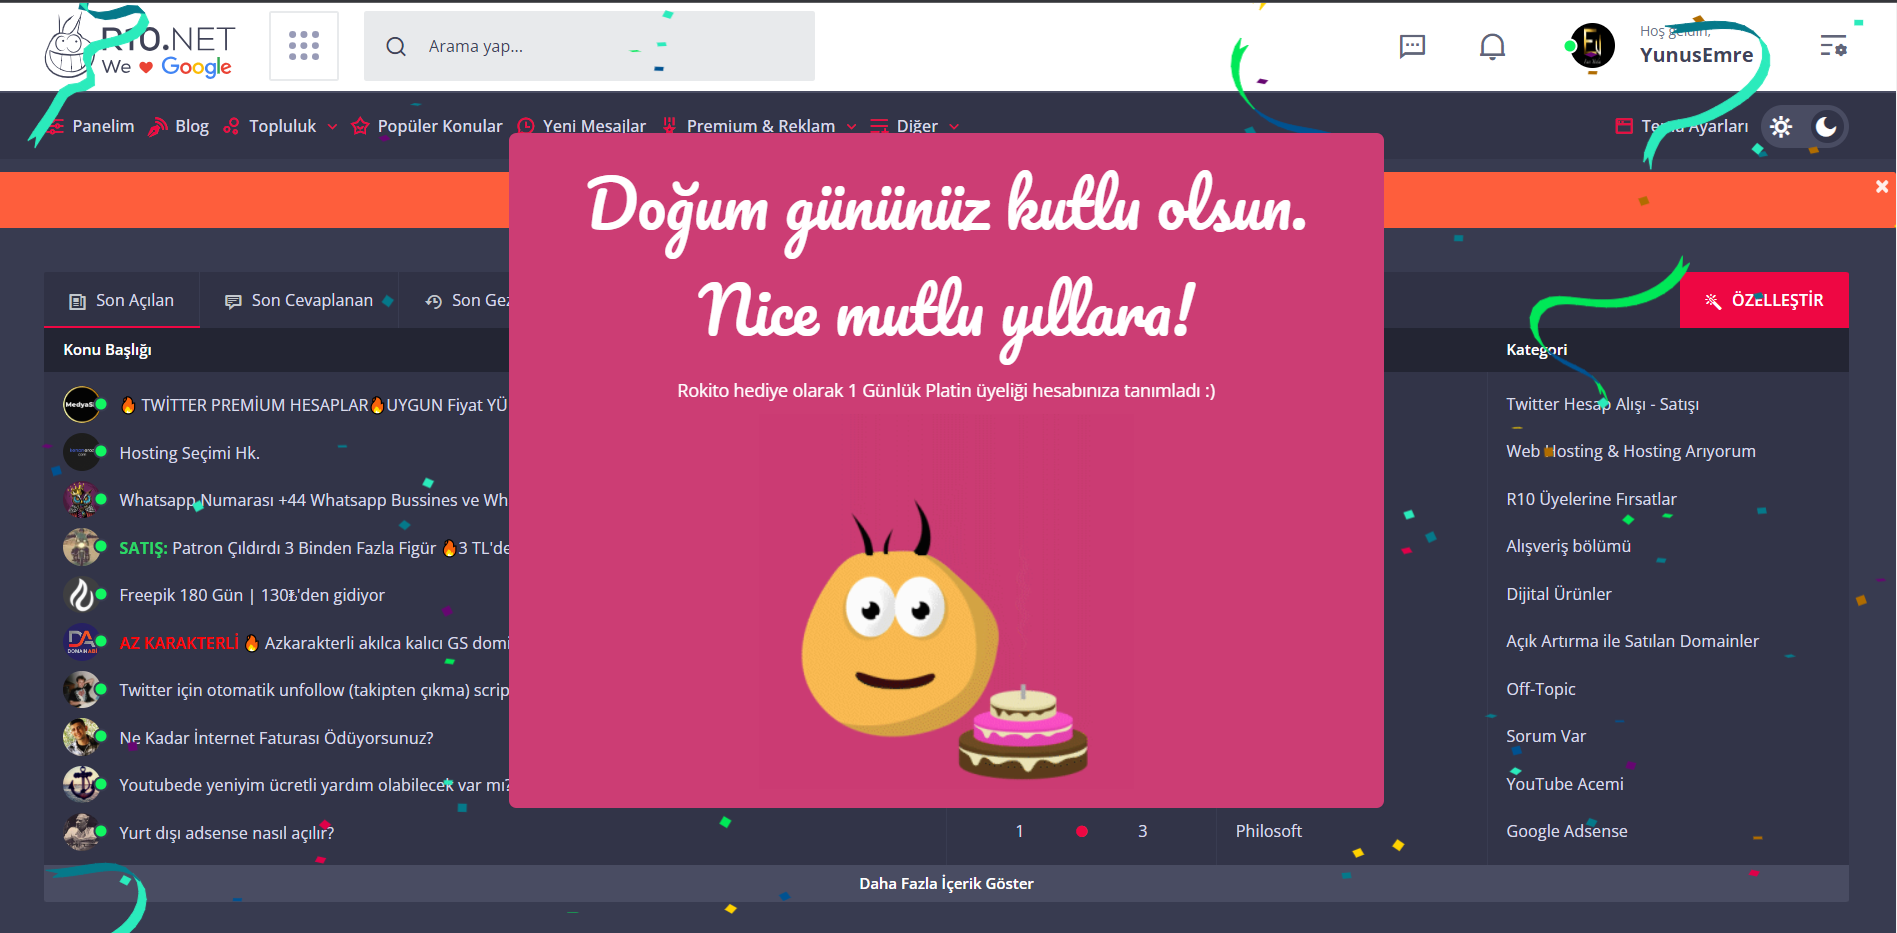Click the Son Açılan tab icon
Image resolution: width=1897 pixels, height=933 pixels.
[x=77, y=301]
